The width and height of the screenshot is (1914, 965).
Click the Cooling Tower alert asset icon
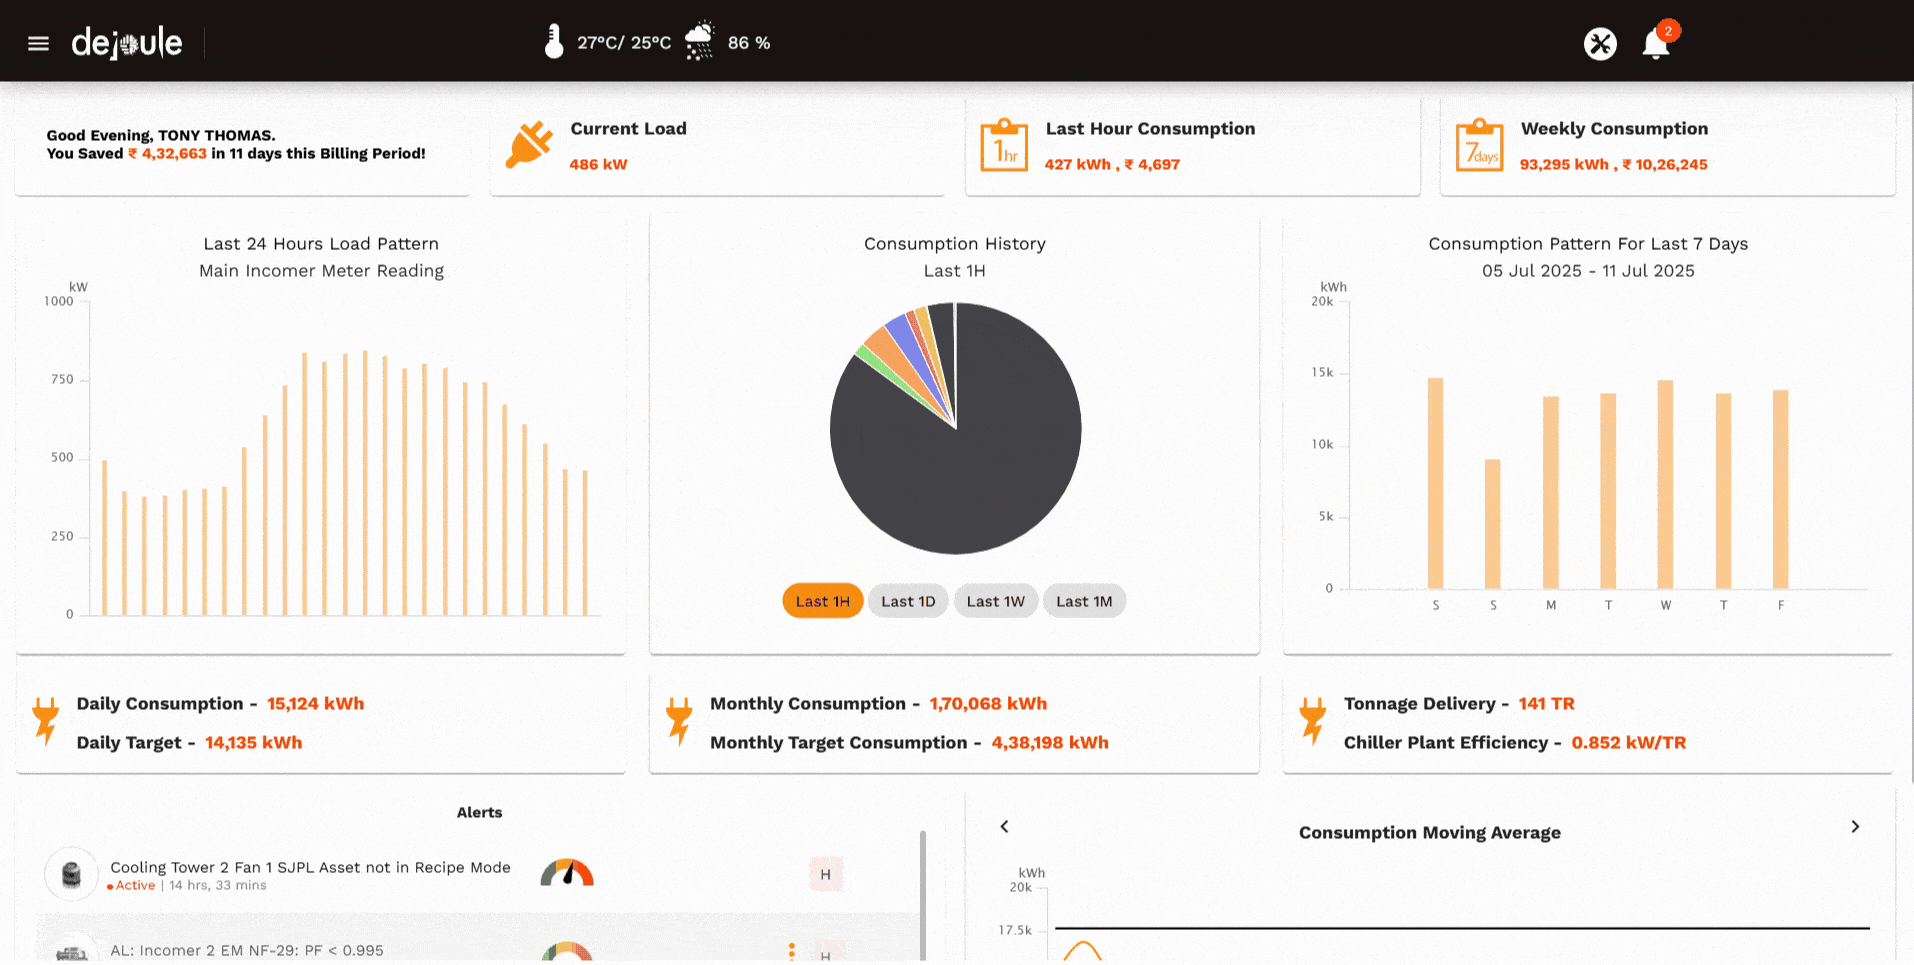tap(71, 875)
